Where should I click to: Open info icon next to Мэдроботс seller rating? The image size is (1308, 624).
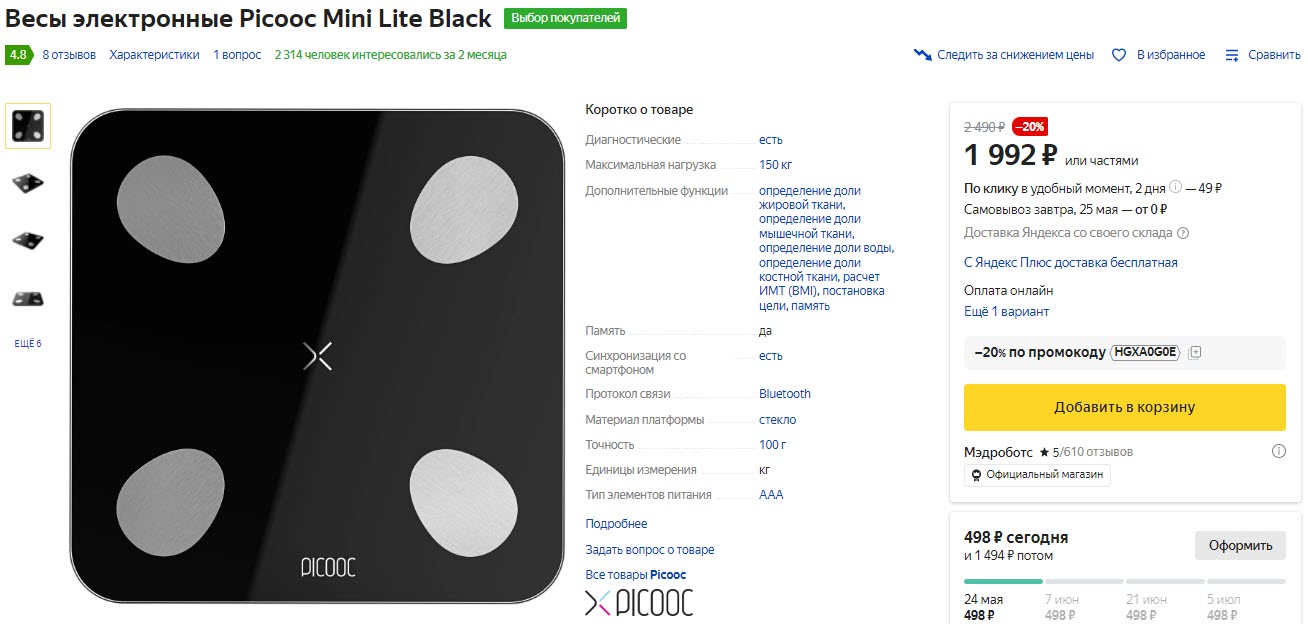1280,451
